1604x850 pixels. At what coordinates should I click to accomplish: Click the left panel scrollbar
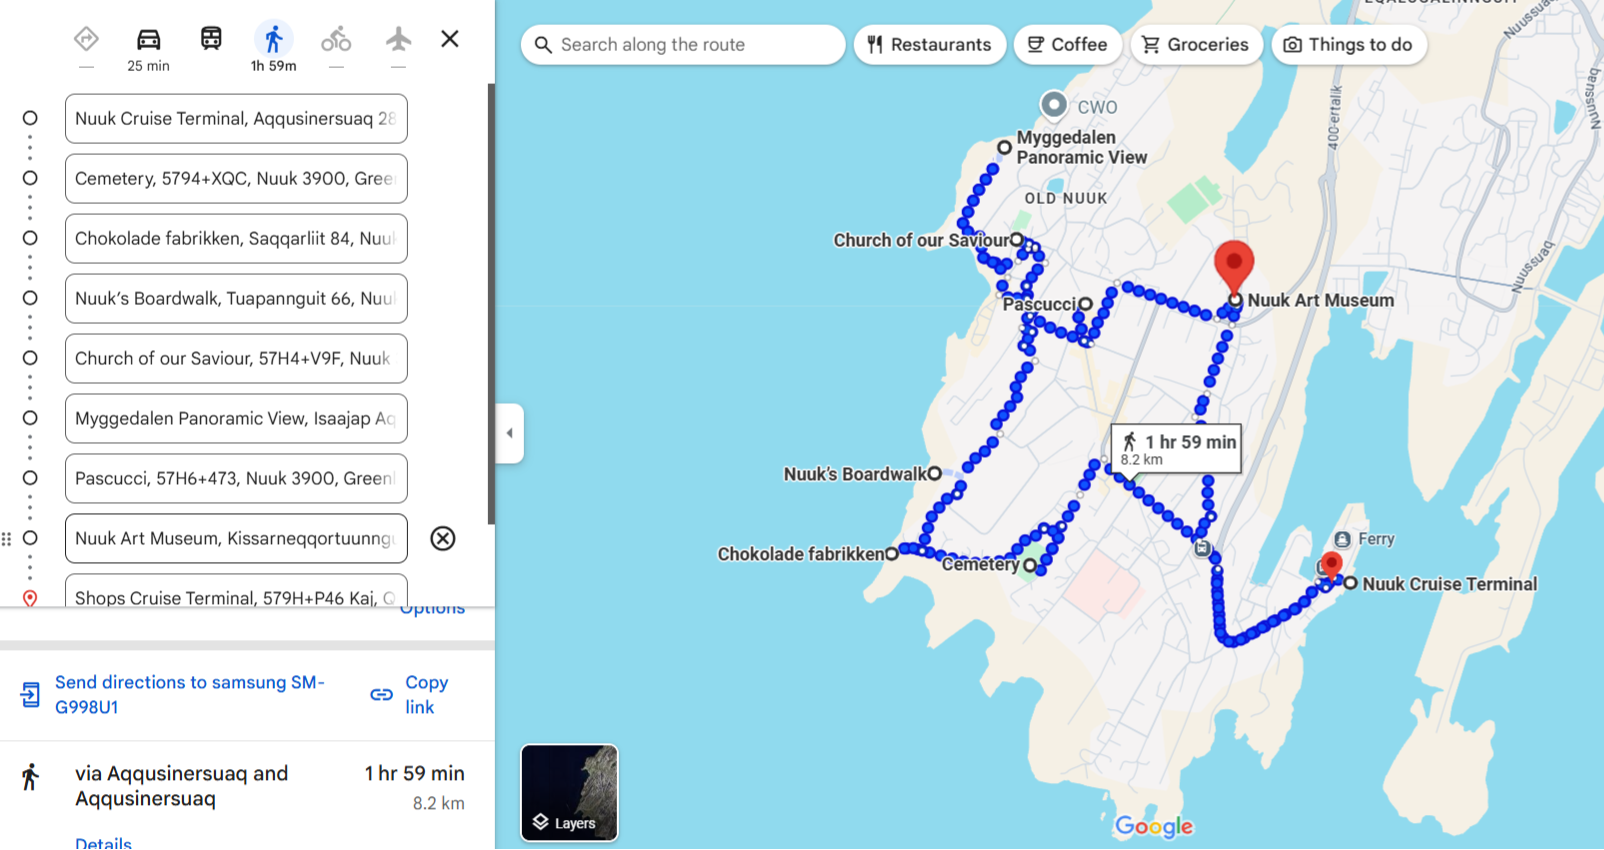pos(491,303)
